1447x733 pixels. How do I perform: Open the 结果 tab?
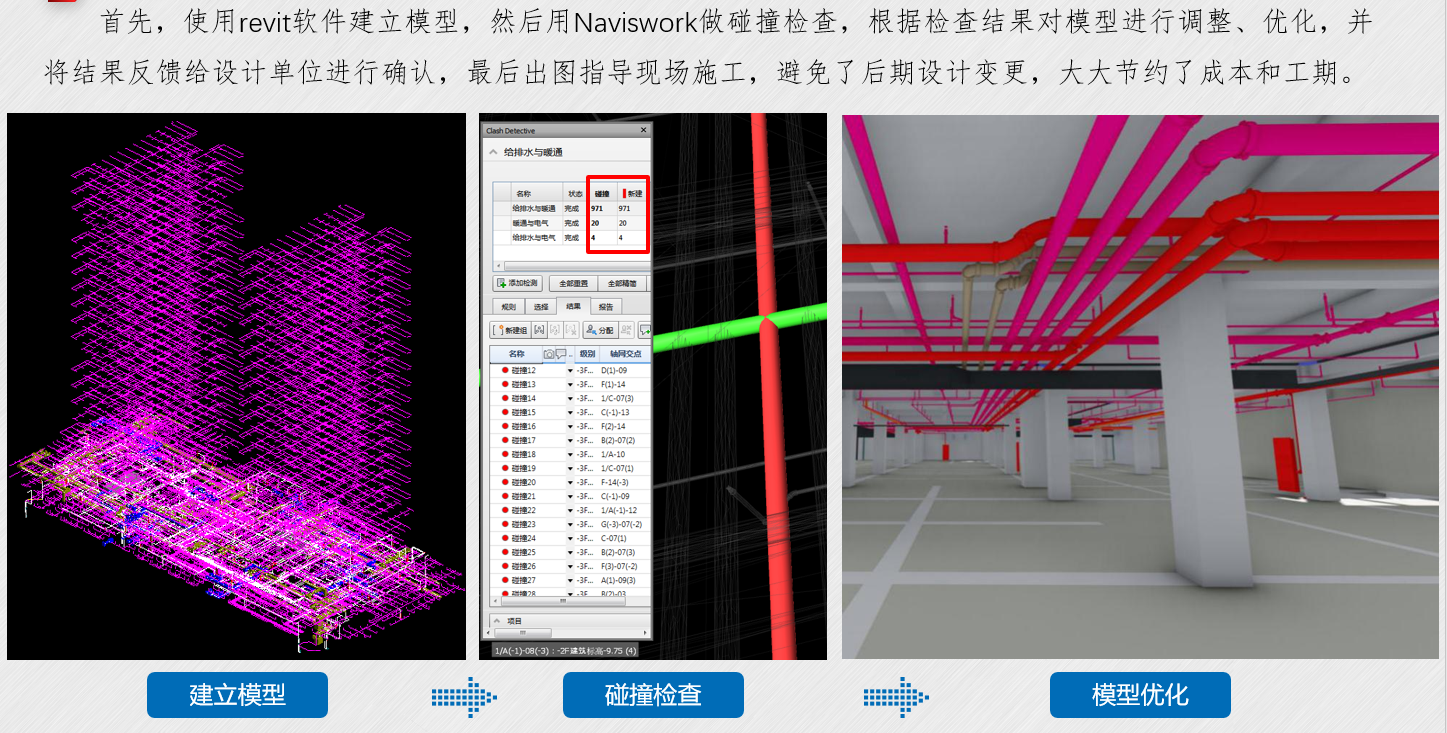[573, 306]
